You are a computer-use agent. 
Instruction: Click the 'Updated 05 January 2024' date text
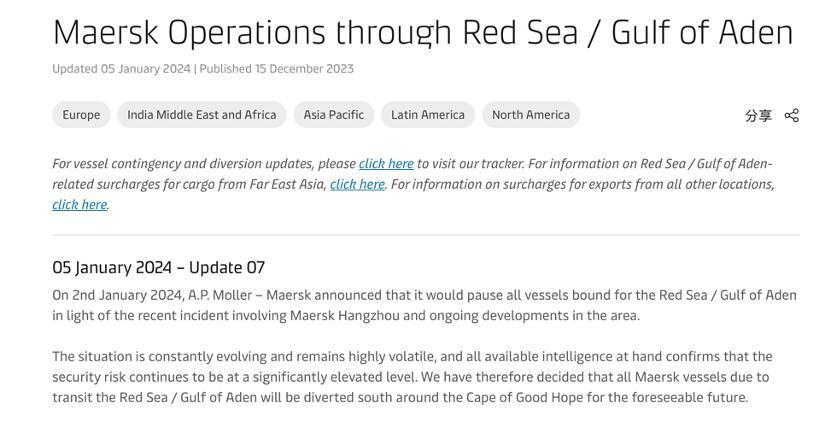(121, 69)
